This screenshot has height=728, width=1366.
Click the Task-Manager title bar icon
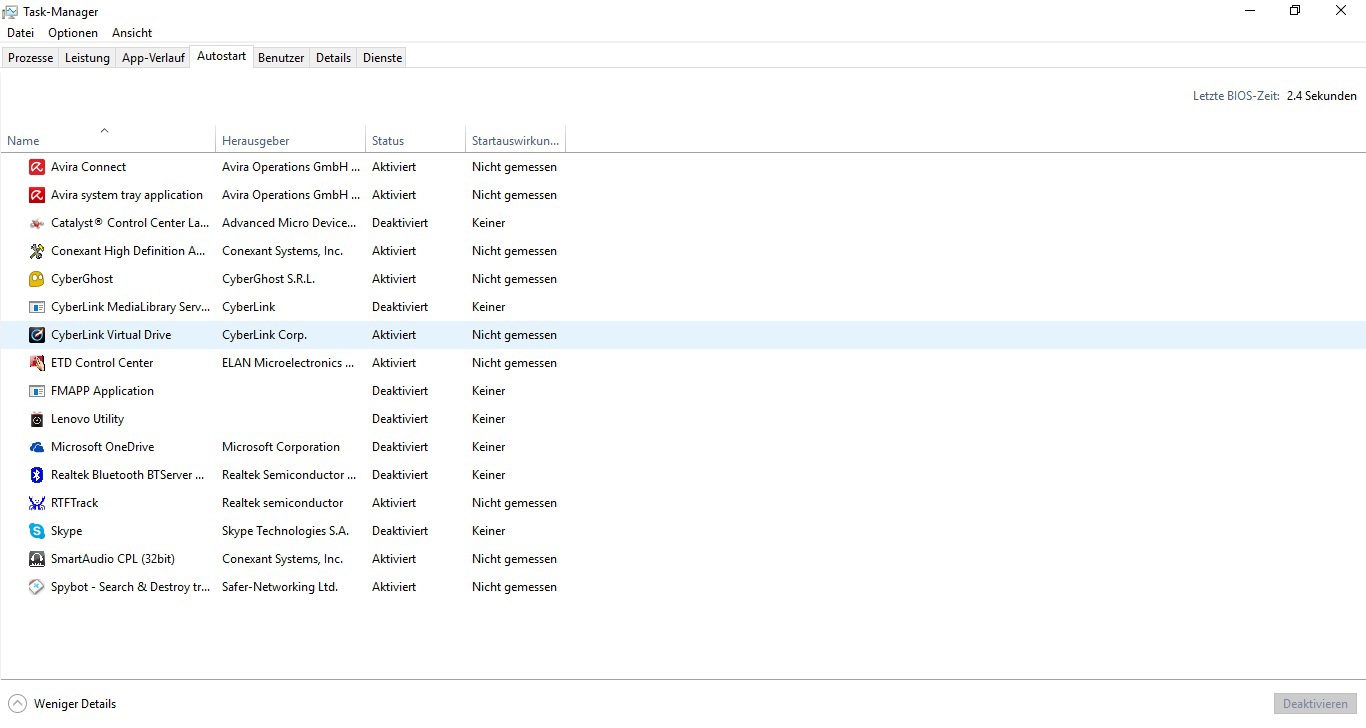(x=10, y=11)
